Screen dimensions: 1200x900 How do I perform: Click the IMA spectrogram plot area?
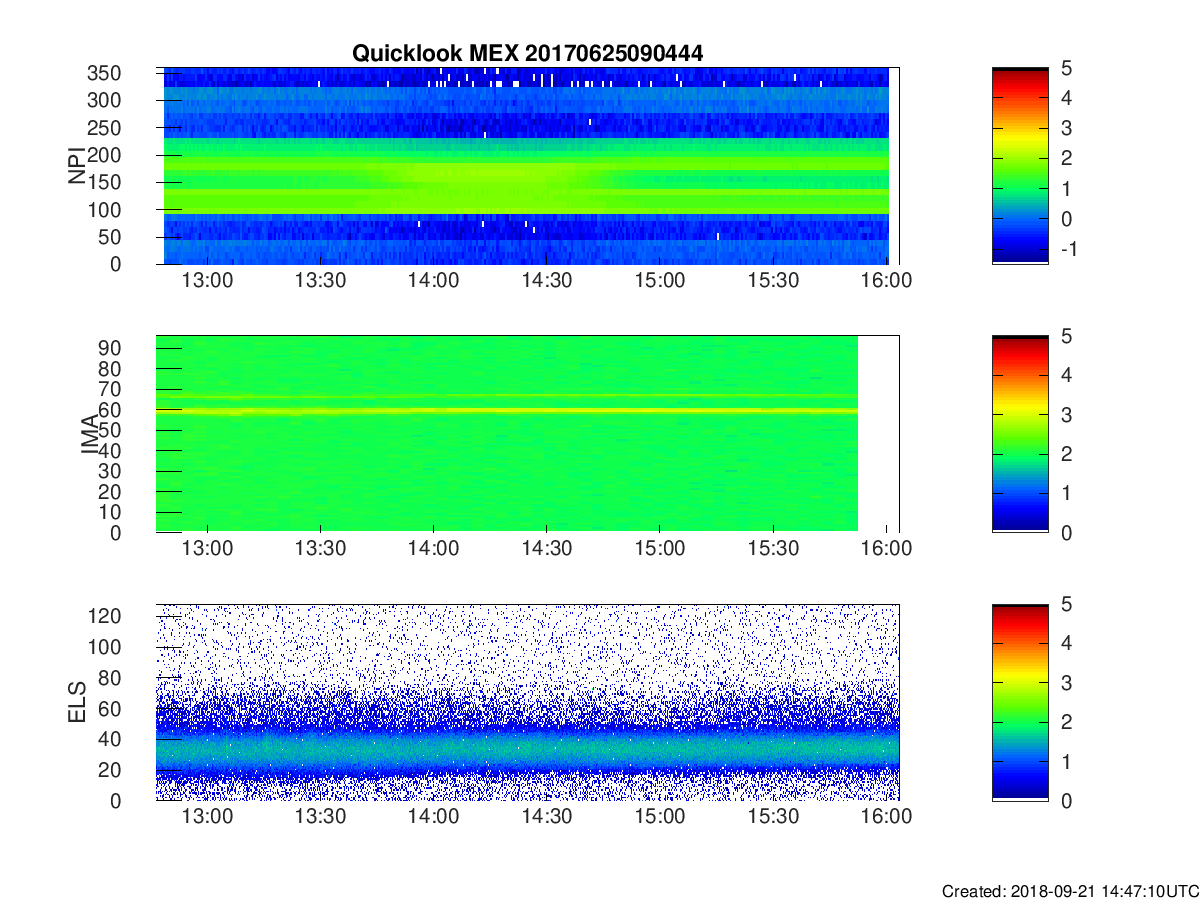pyautogui.click(x=527, y=433)
